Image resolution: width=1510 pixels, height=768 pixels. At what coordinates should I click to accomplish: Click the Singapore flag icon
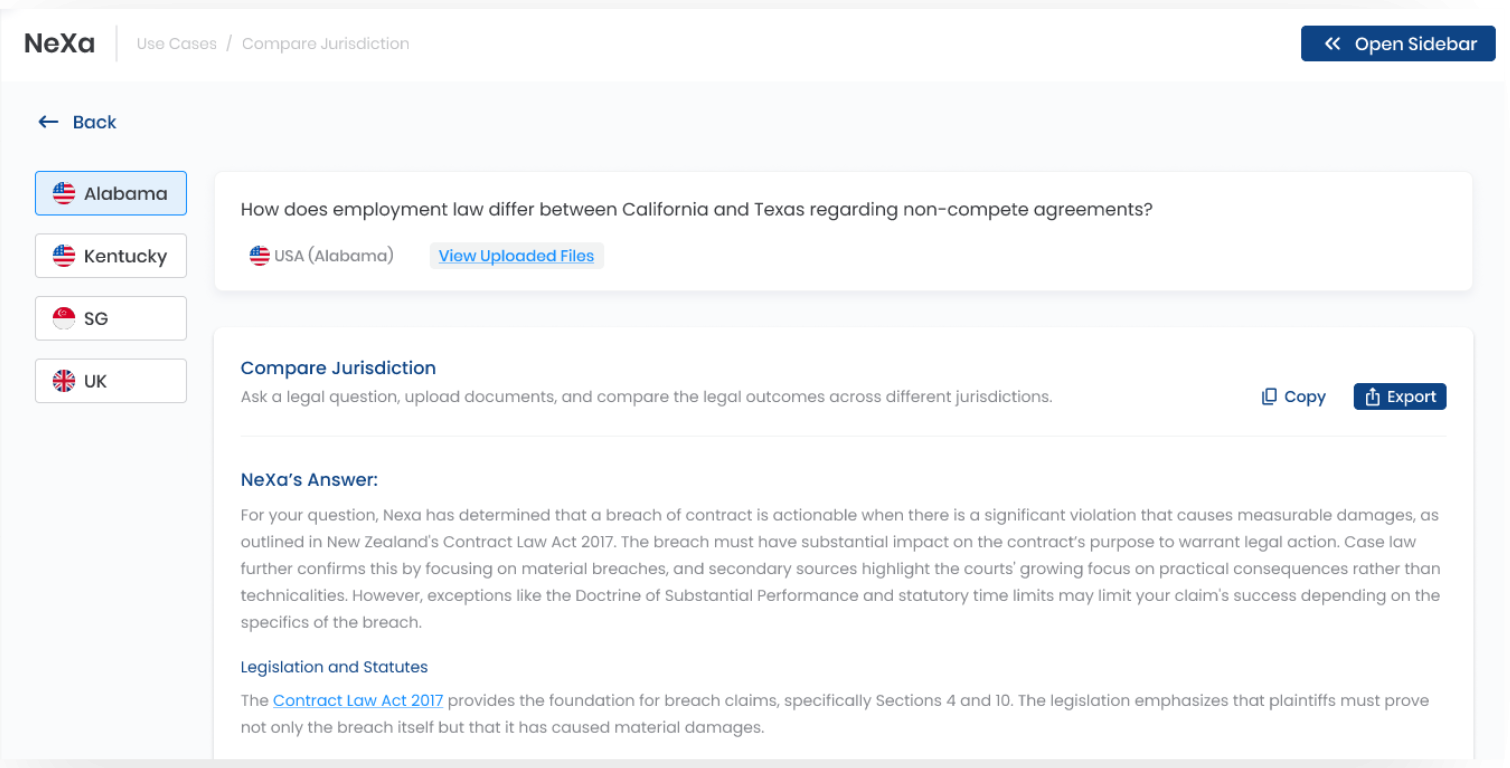[x=64, y=319]
